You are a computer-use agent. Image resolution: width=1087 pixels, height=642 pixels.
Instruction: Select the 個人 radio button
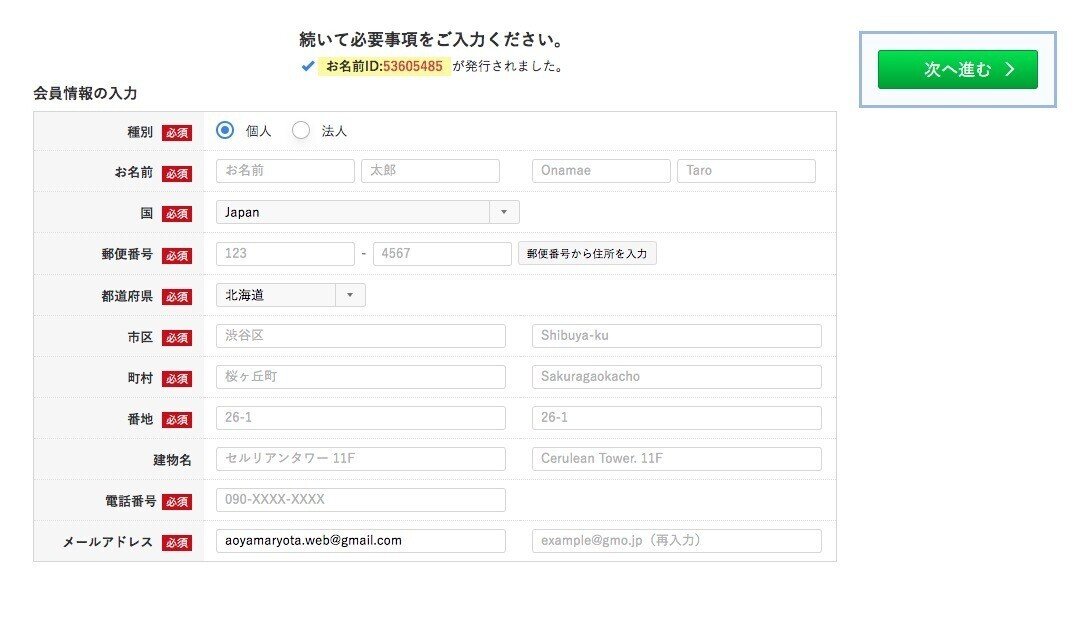[225, 130]
